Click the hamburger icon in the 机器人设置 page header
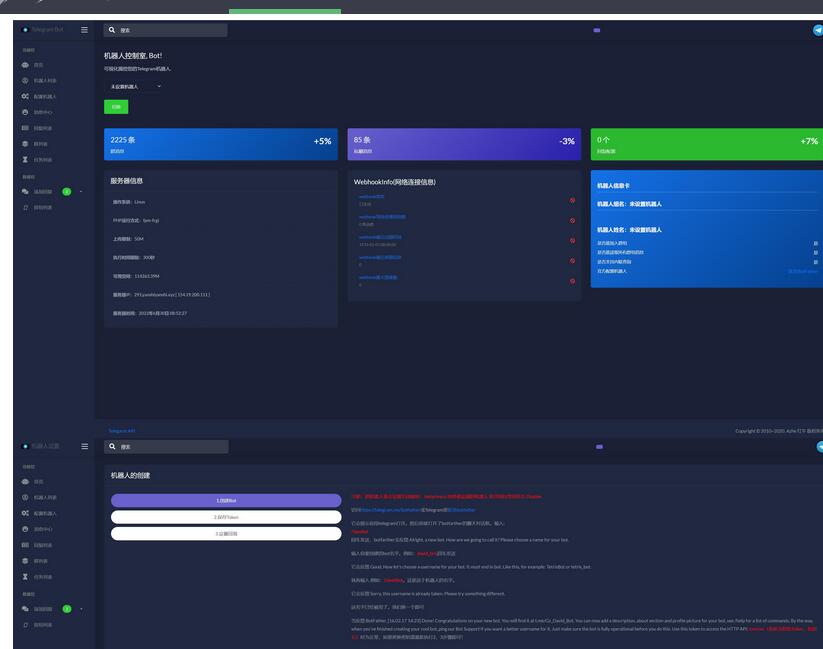Viewport: 823px width, 649px height. tap(84, 446)
